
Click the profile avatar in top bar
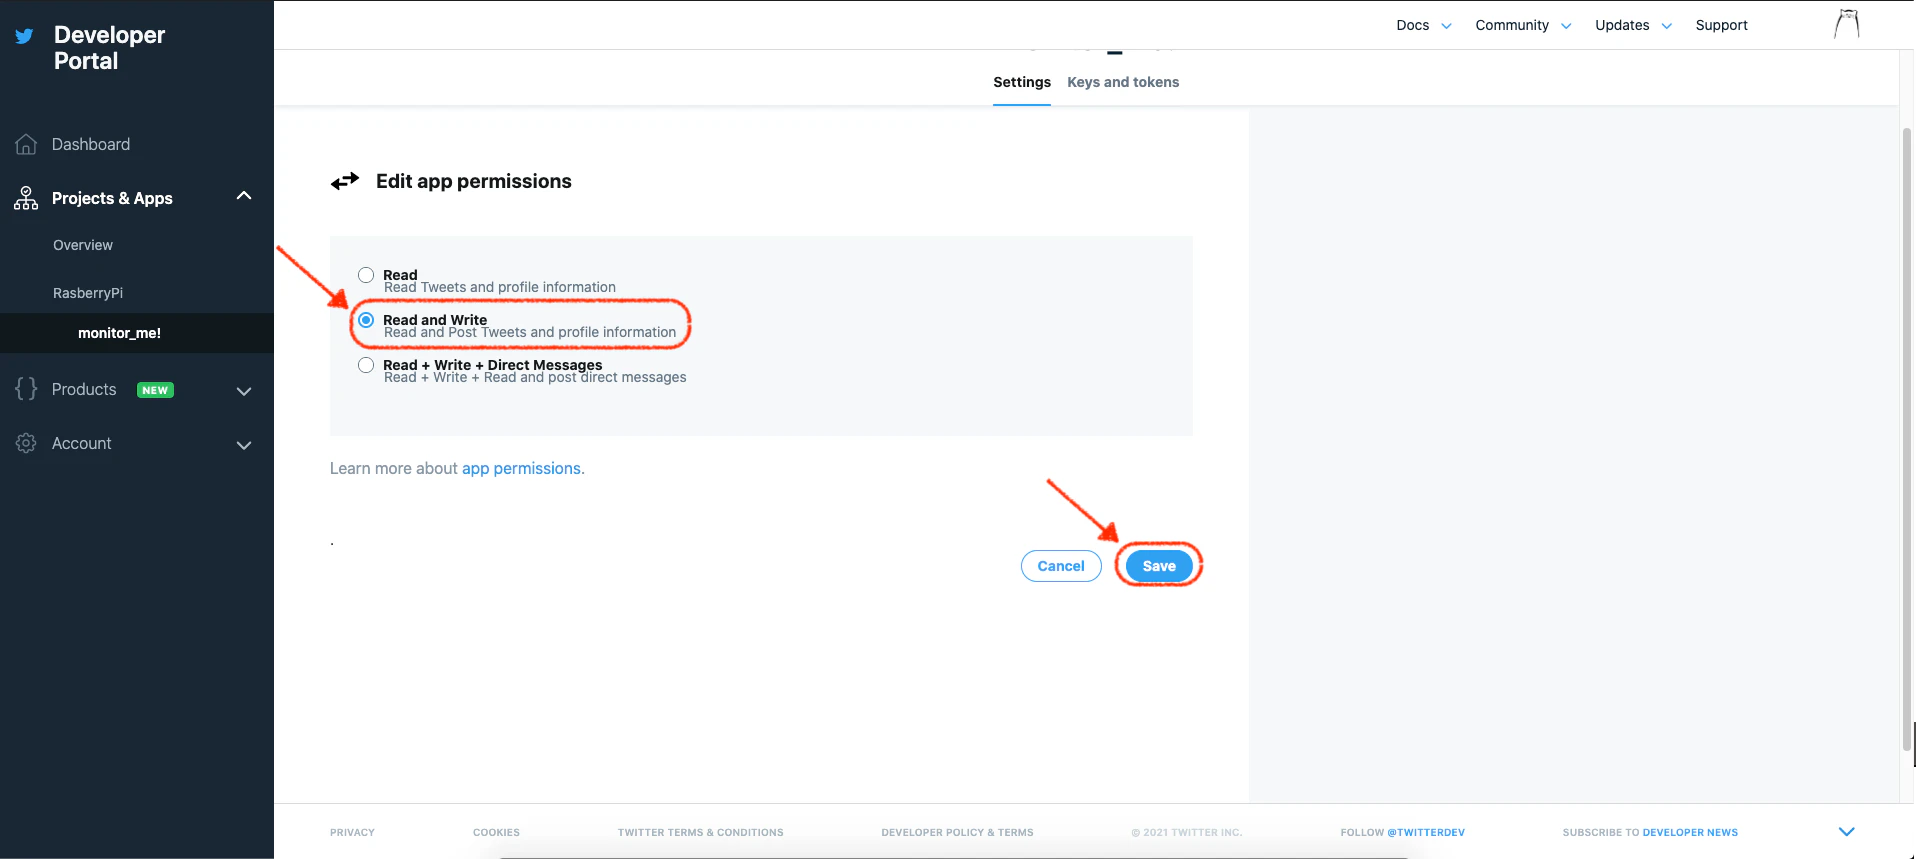point(1847,24)
